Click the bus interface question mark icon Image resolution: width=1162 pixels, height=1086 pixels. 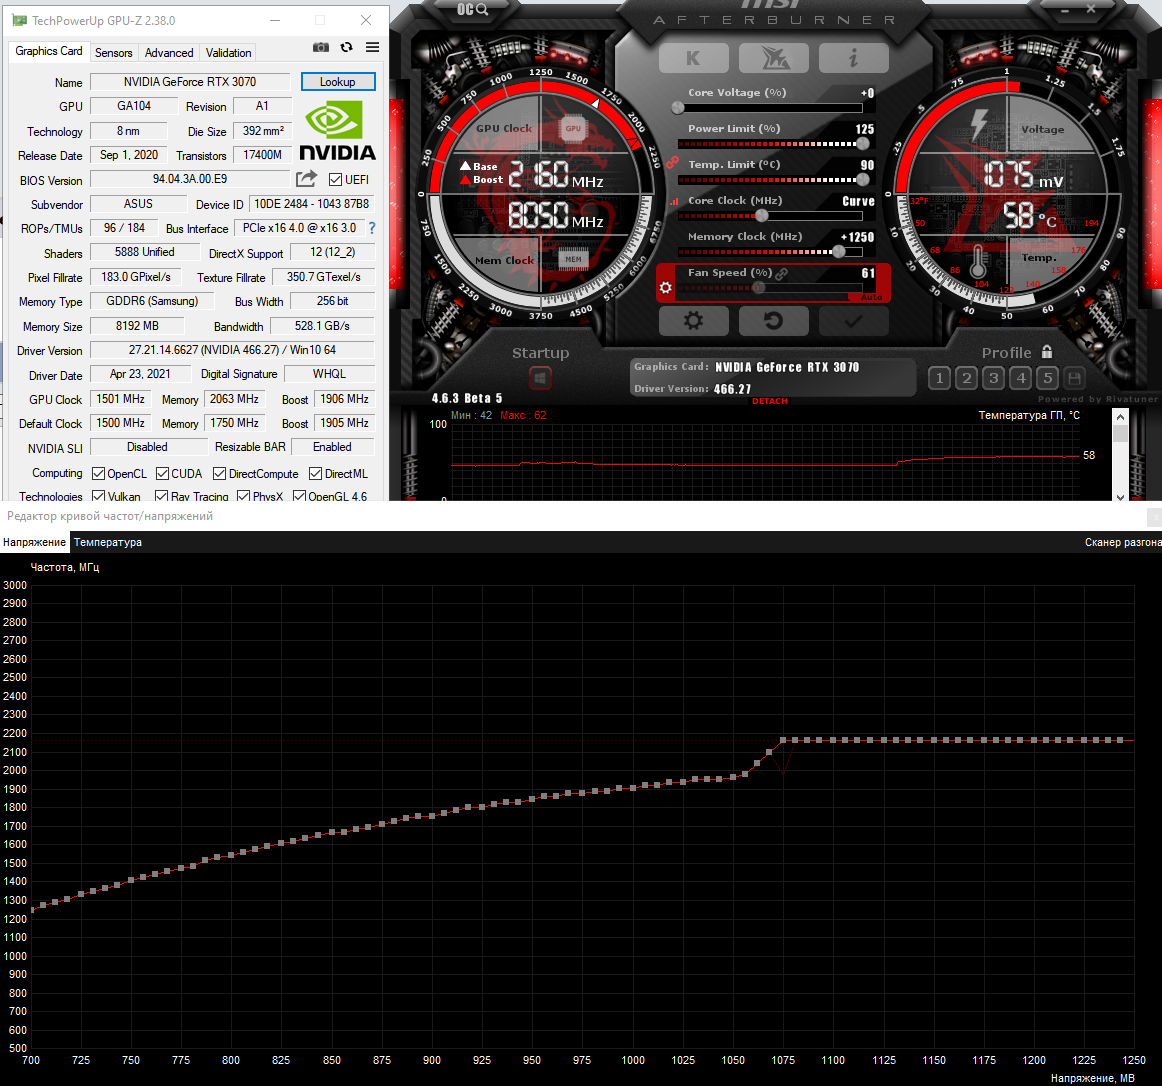[x=372, y=228]
